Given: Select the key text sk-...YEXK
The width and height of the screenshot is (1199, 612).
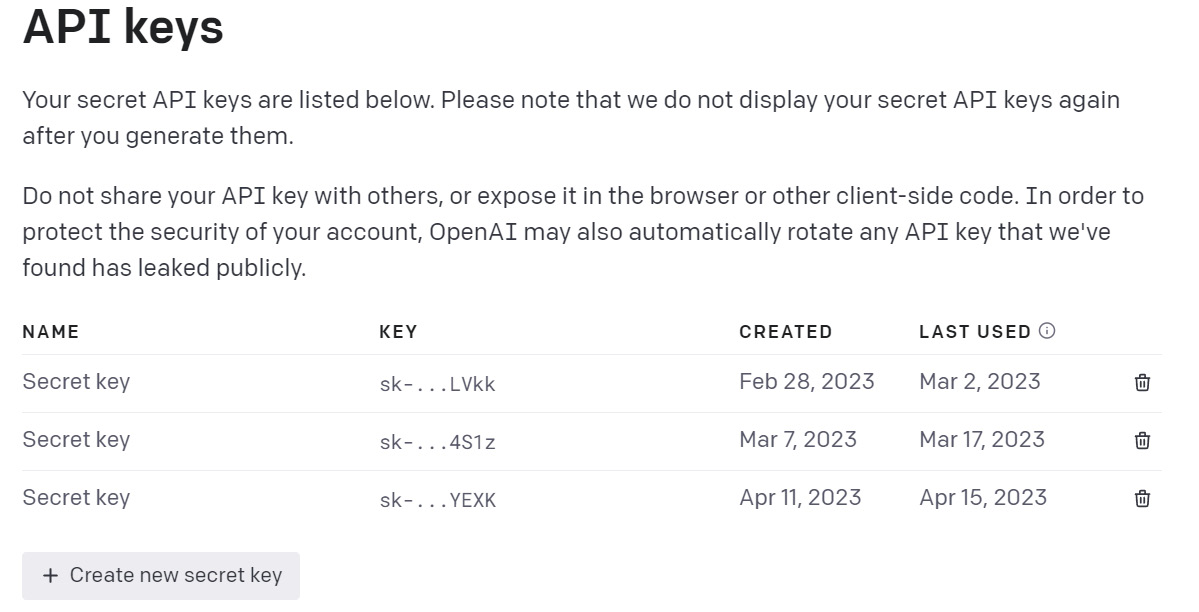Looking at the screenshot, I should (x=437, y=500).
